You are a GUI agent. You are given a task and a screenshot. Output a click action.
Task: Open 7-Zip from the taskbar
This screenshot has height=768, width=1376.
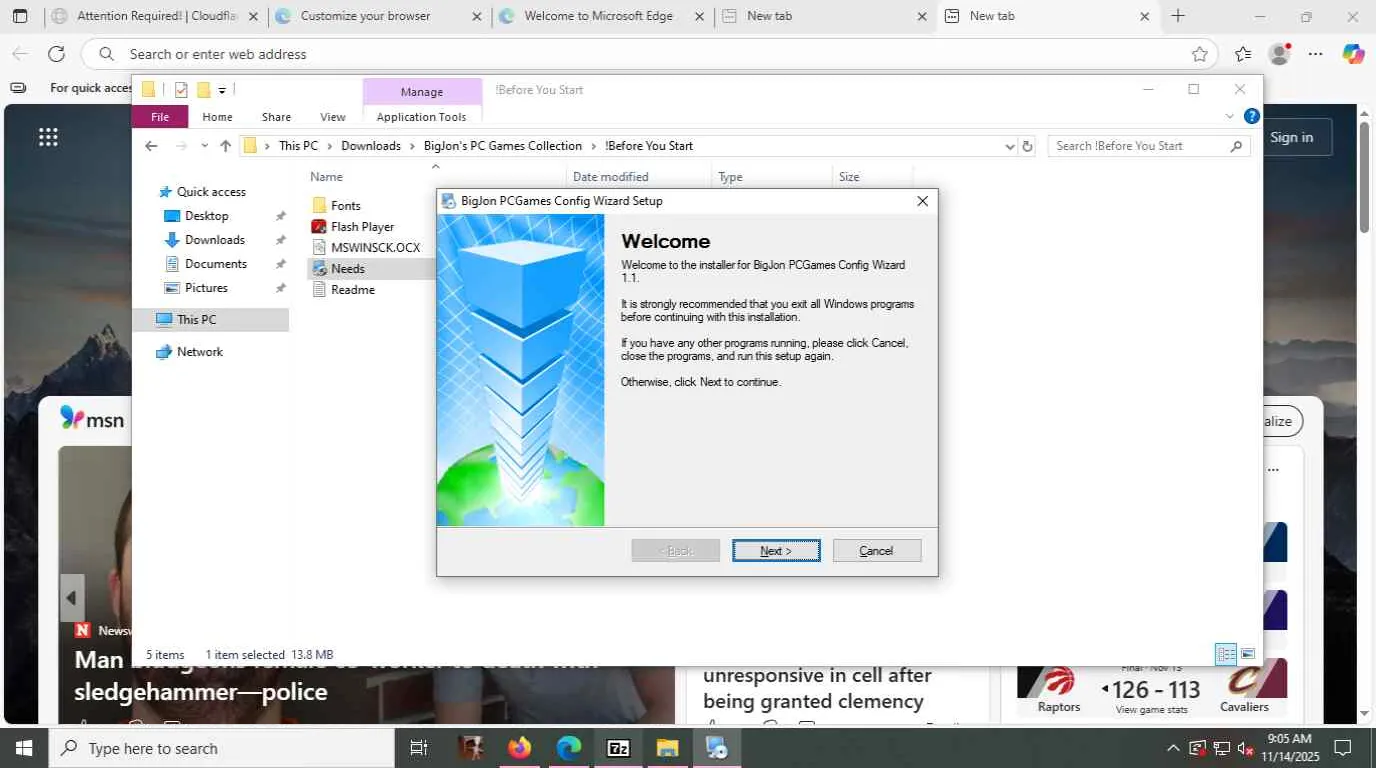coord(618,748)
